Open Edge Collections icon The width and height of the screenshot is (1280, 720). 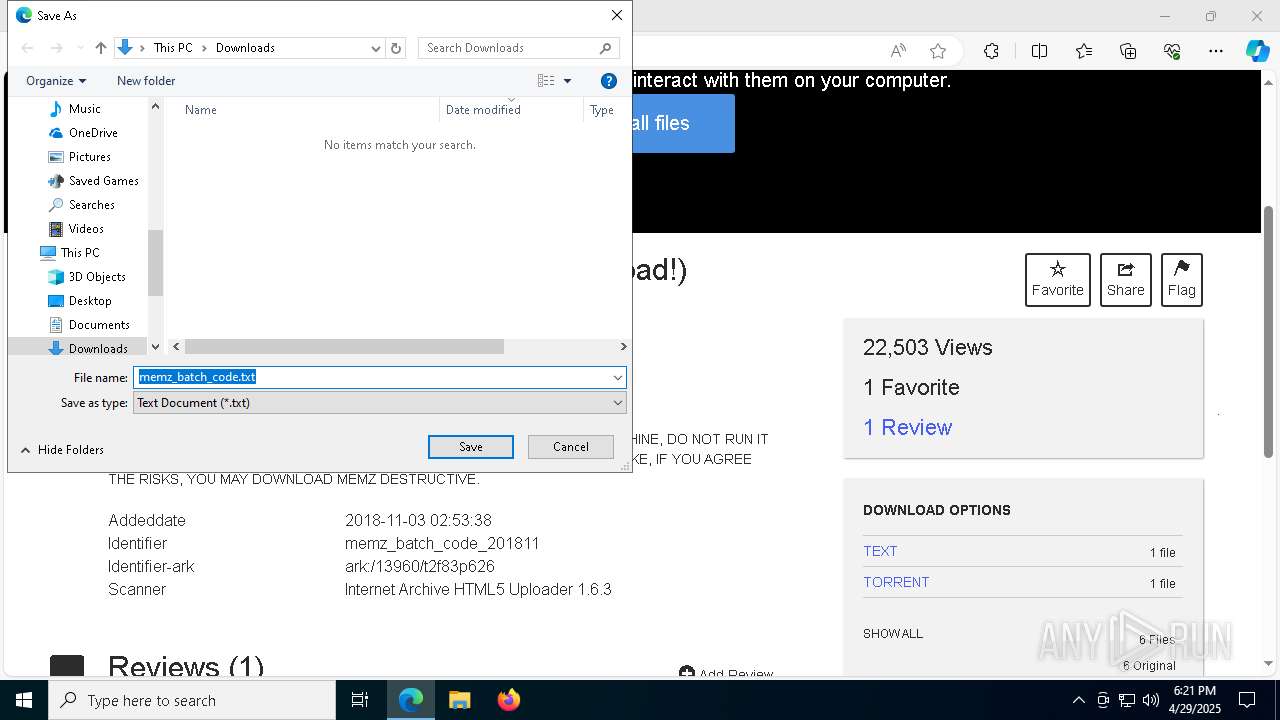pyautogui.click(x=1128, y=51)
